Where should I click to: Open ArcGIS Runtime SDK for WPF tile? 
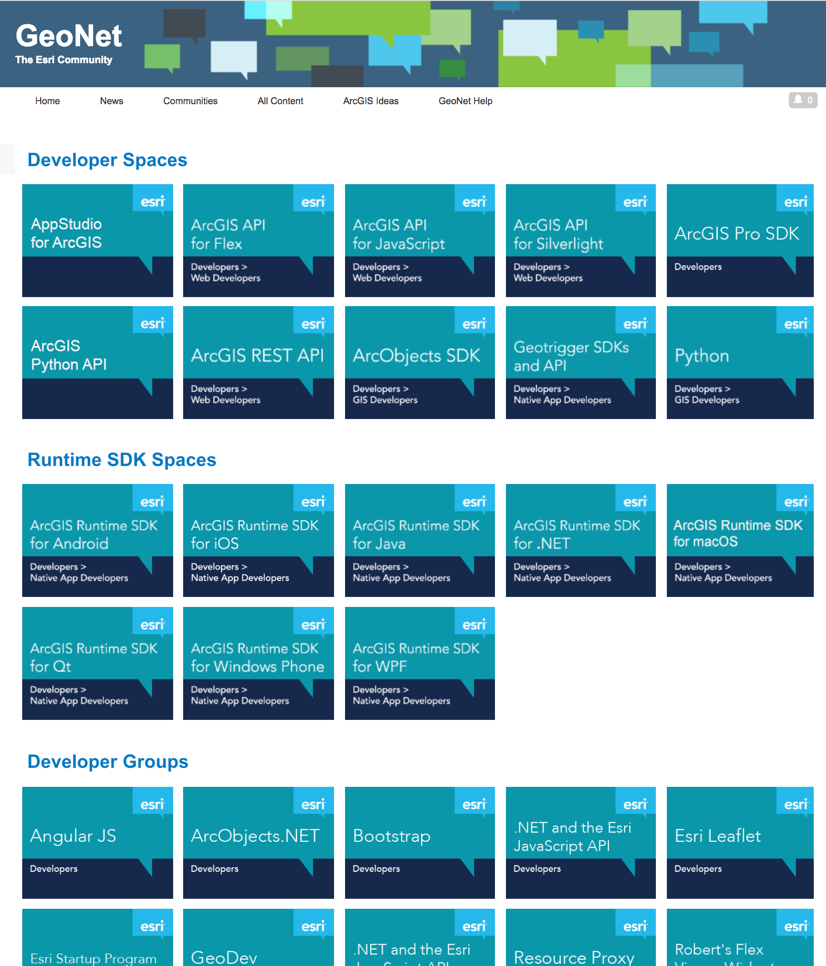pyautogui.click(x=420, y=664)
